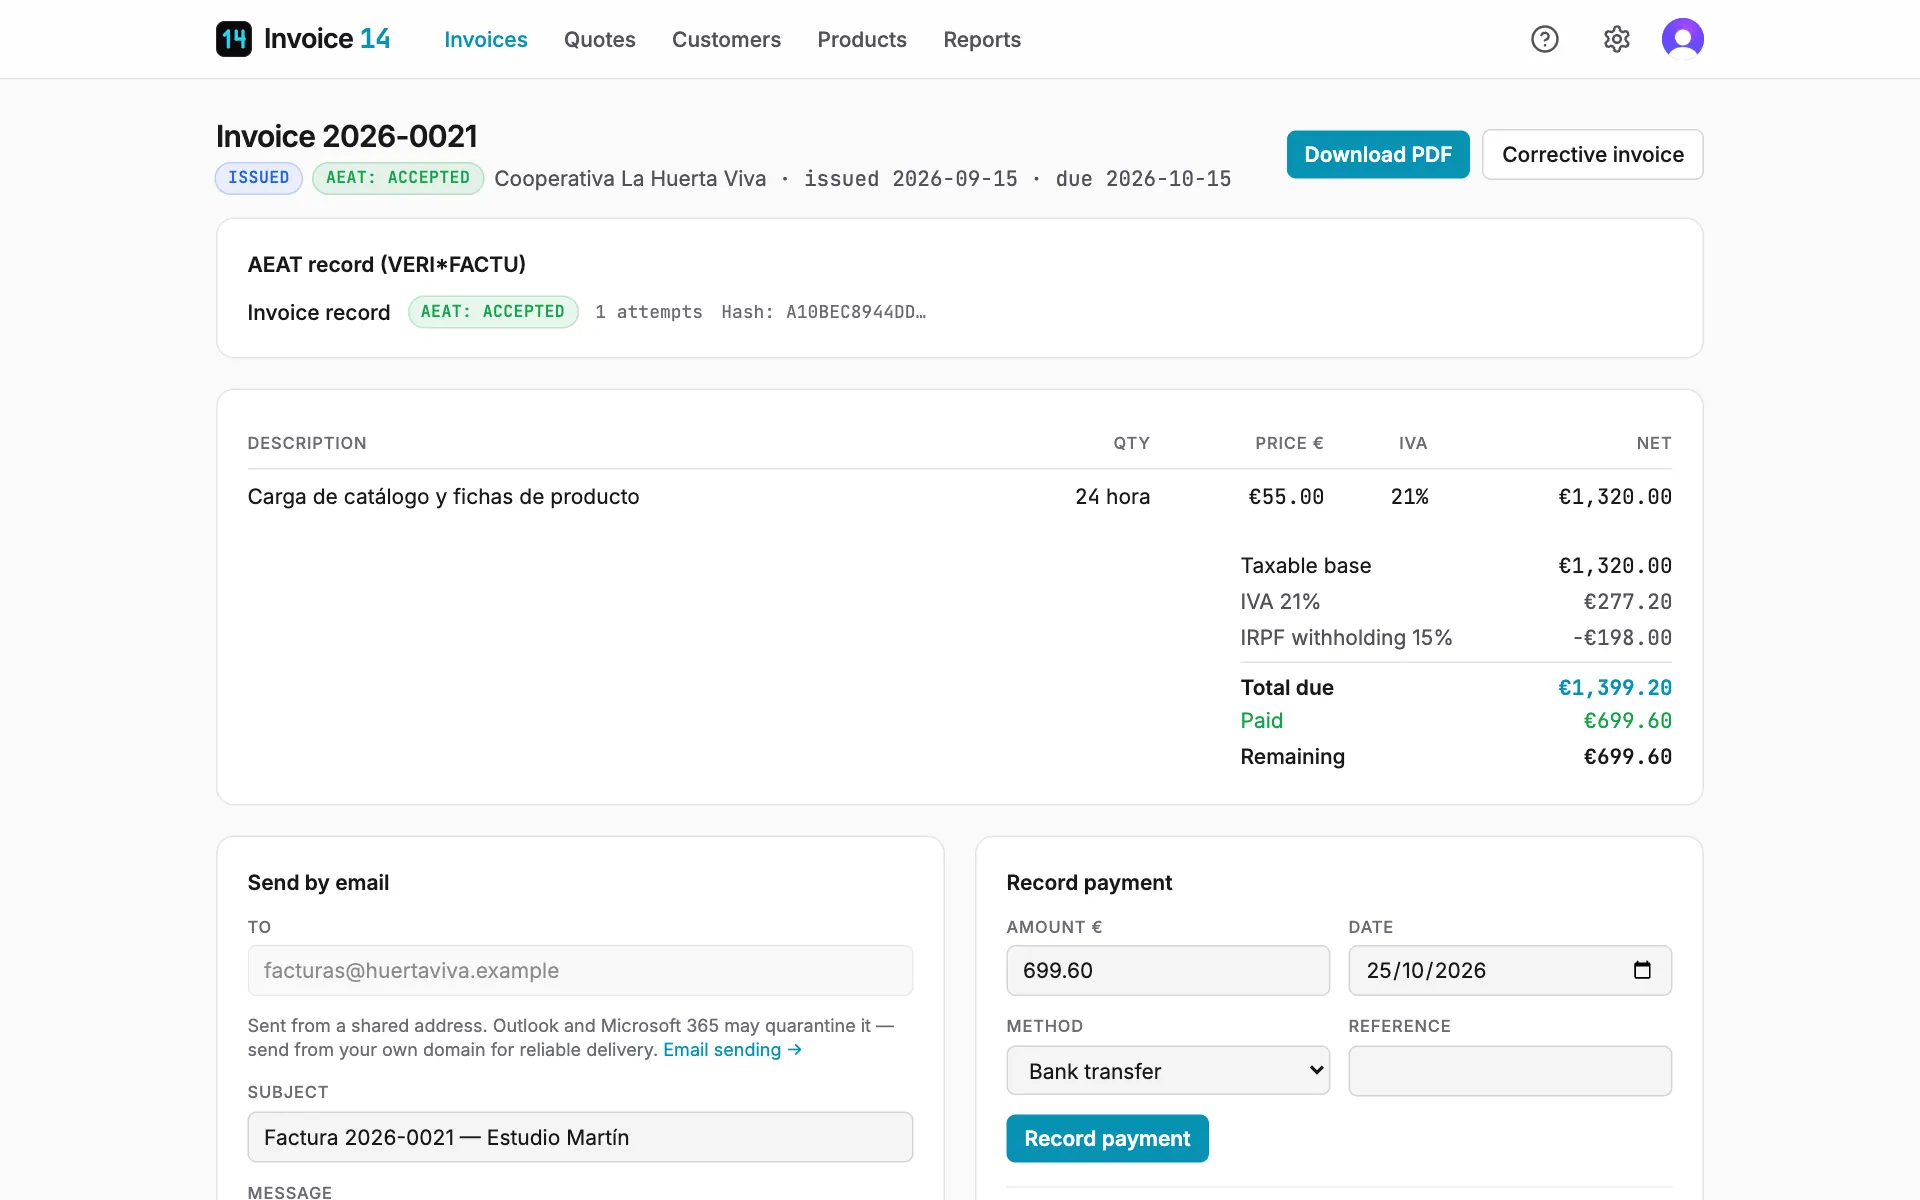Follow the Email sending link
The height and width of the screenshot is (1200, 1920).
point(732,1049)
